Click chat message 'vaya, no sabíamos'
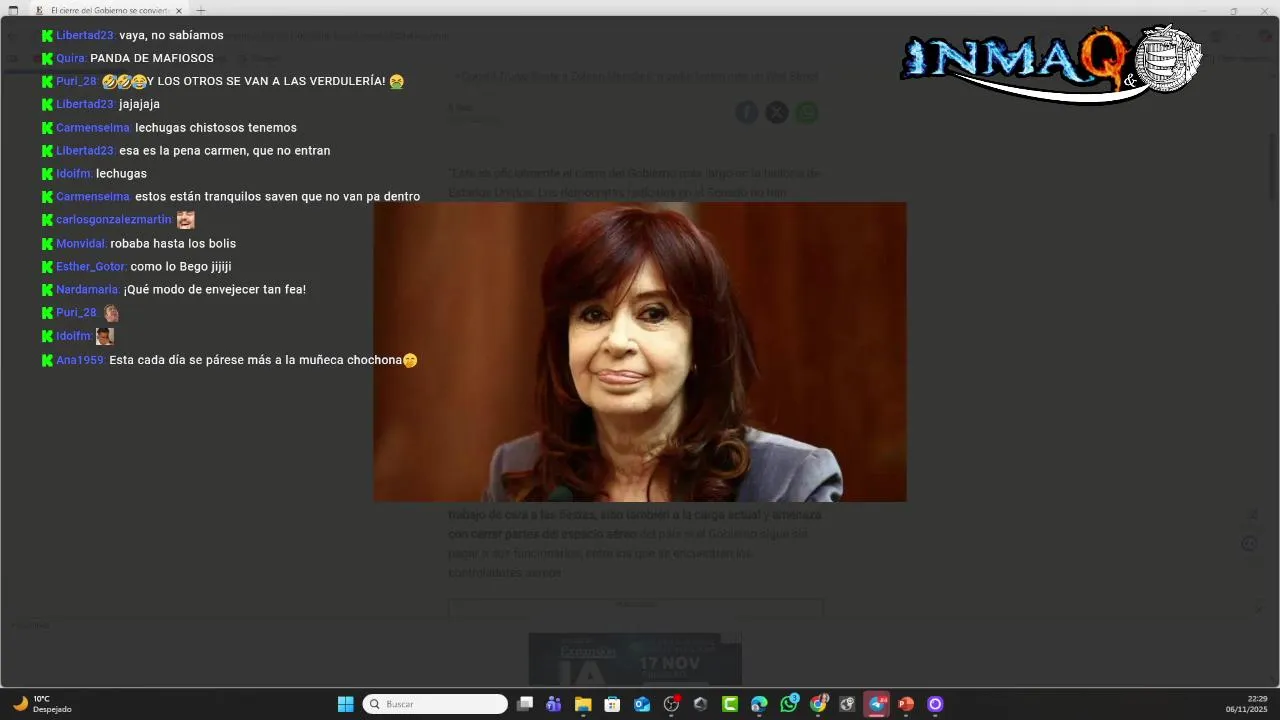 tap(171, 35)
